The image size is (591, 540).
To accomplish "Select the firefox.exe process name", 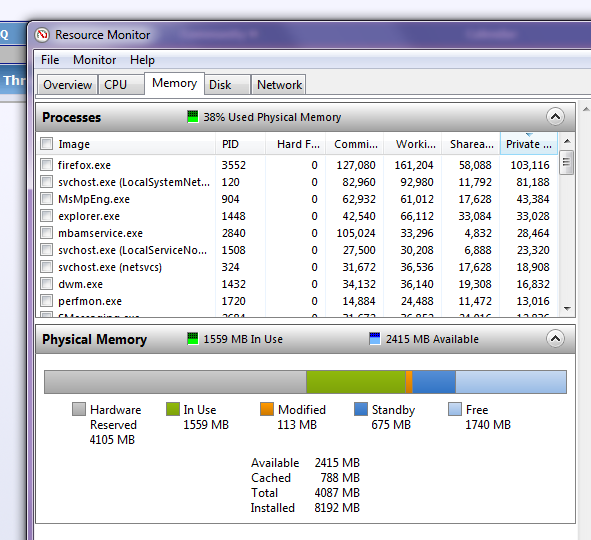I will (84, 165).
